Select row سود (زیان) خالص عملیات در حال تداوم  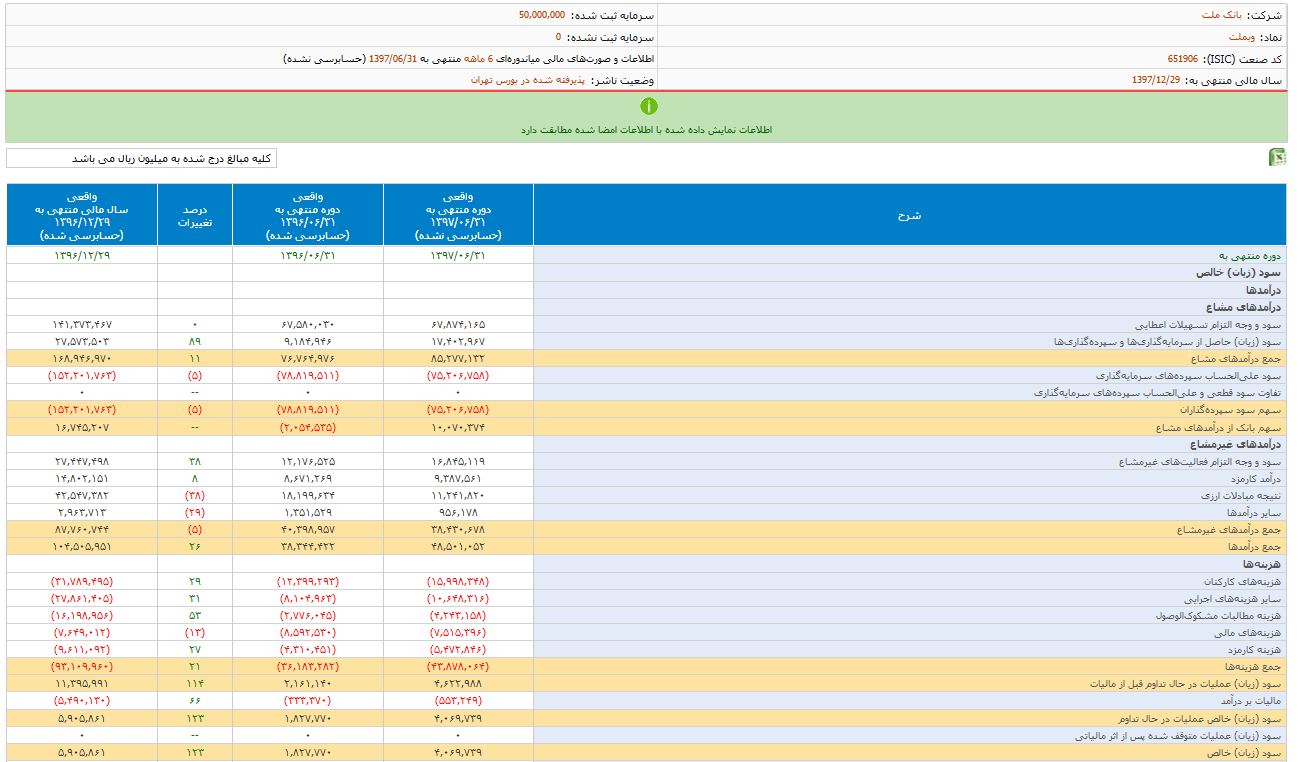coord(646,718)
